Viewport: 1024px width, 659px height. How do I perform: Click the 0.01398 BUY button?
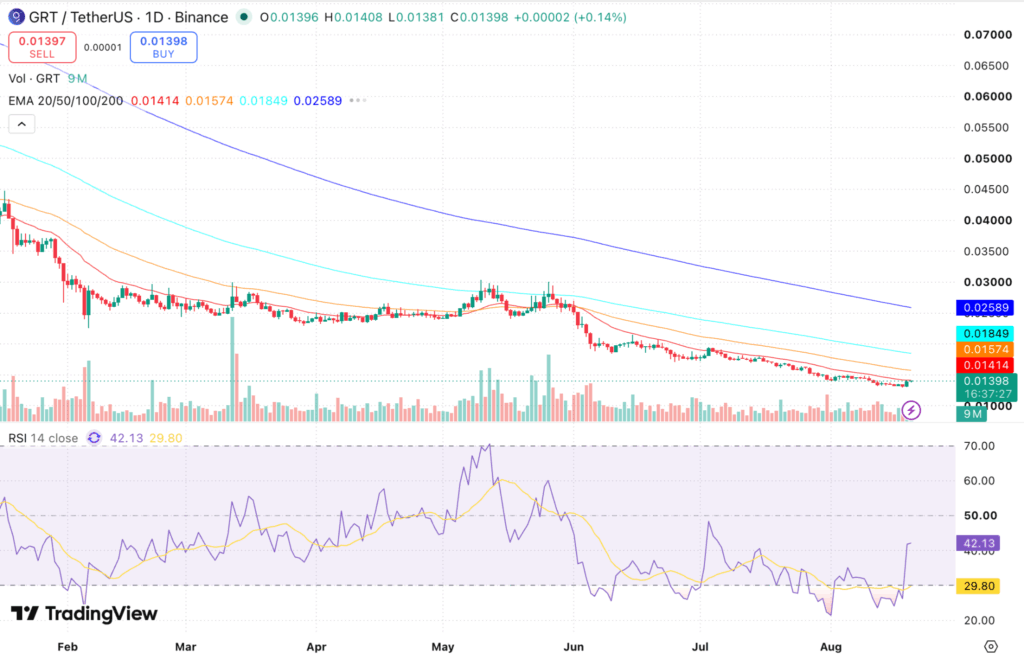click(x=163, y=47)
